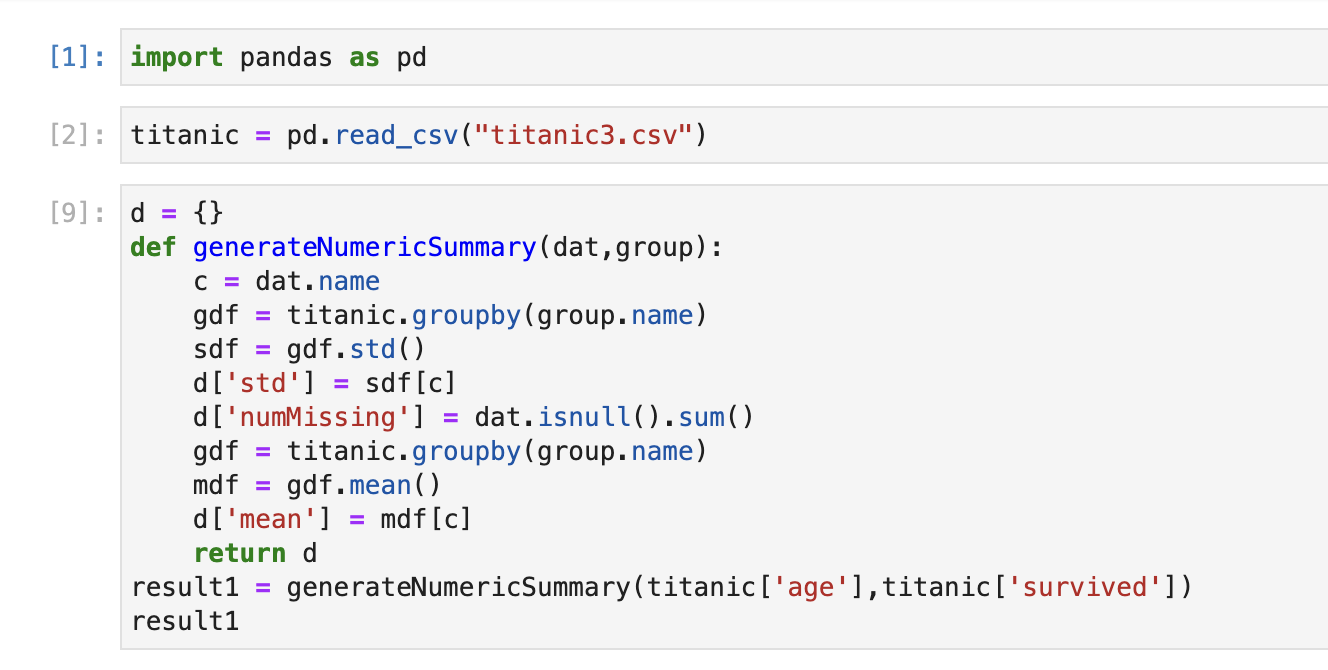Screen dimensions: 1328x670
Task: Select the cell prompt labeled [2]:
Action: (x=77, y=135)
